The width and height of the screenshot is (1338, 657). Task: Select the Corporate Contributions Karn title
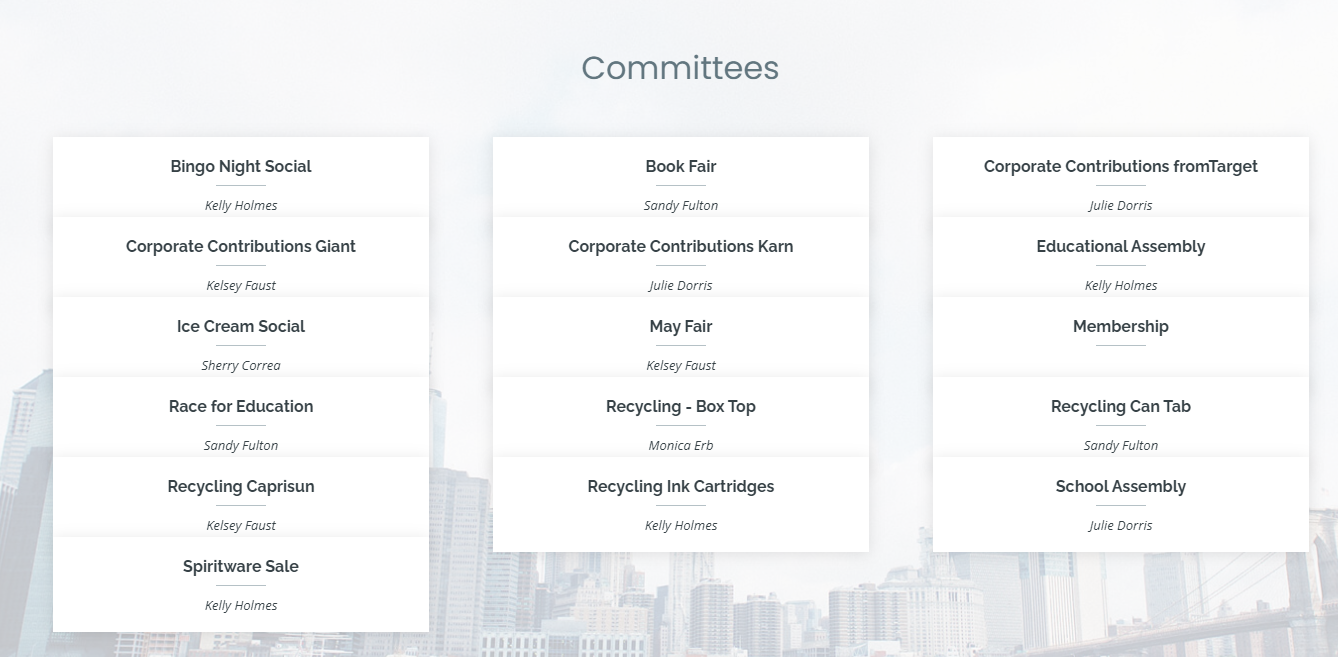tap(681, 246)
